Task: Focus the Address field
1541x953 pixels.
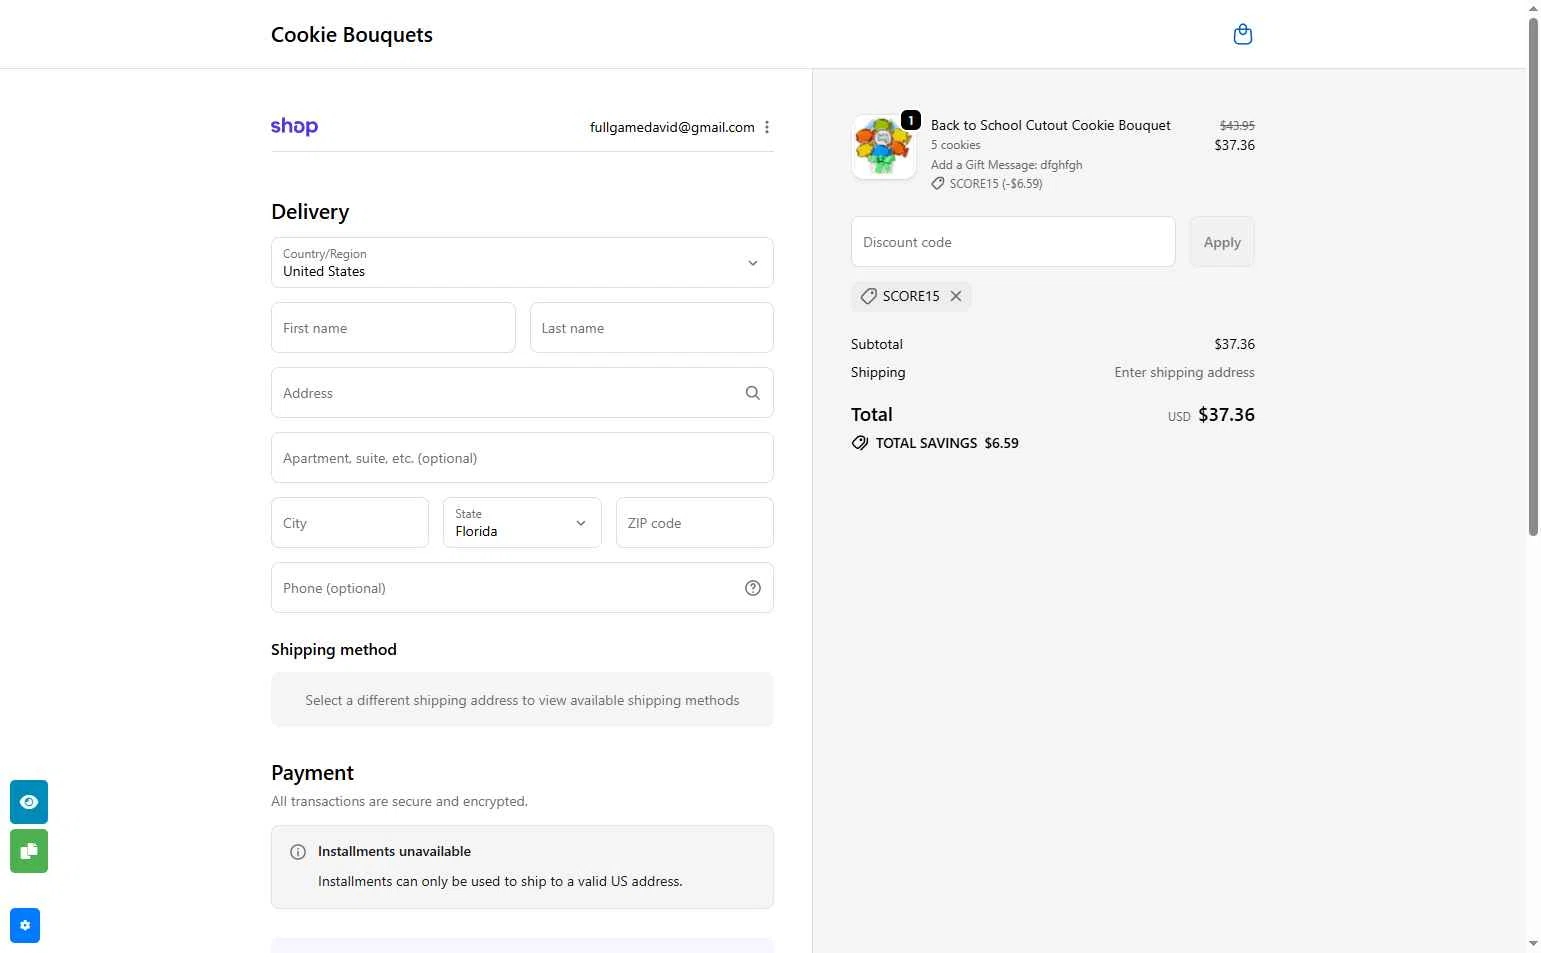Action: 522,393
